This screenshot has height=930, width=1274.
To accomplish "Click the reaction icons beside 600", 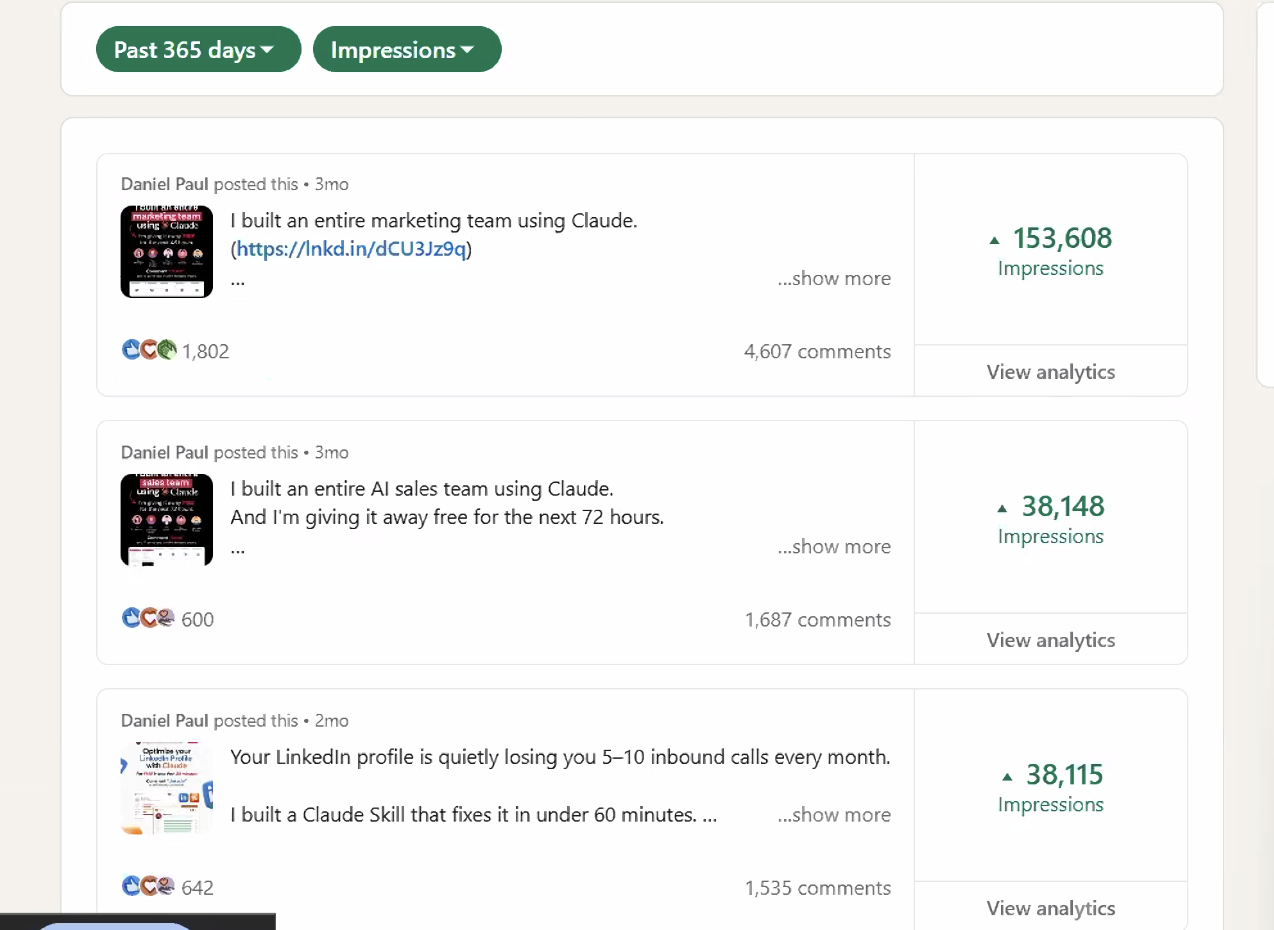I will [149, 619].
